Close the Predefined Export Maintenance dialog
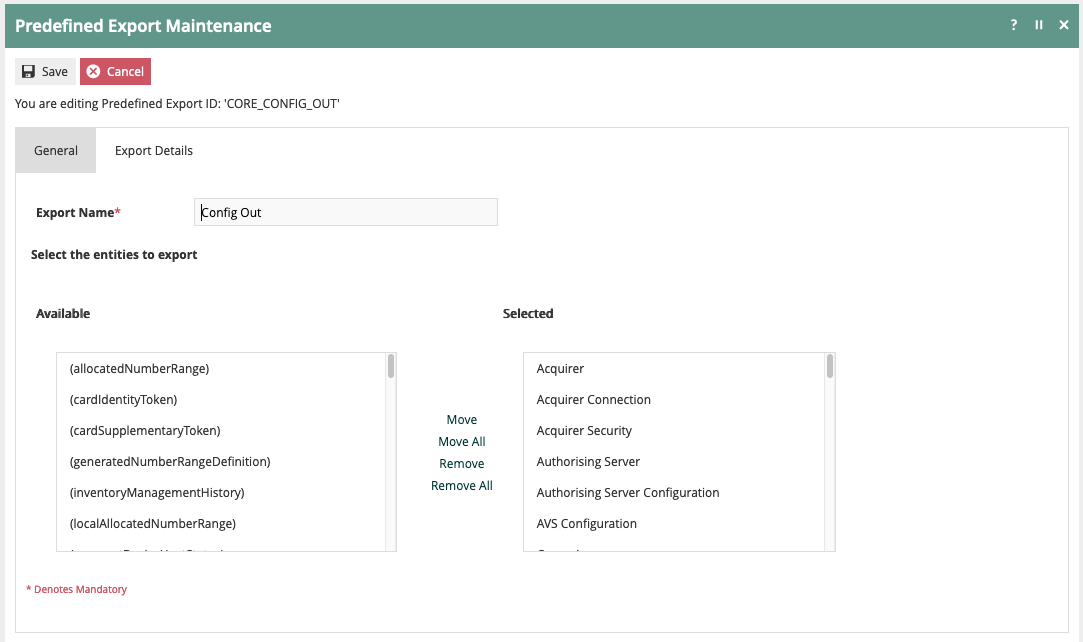 (x=1064, y=25)
